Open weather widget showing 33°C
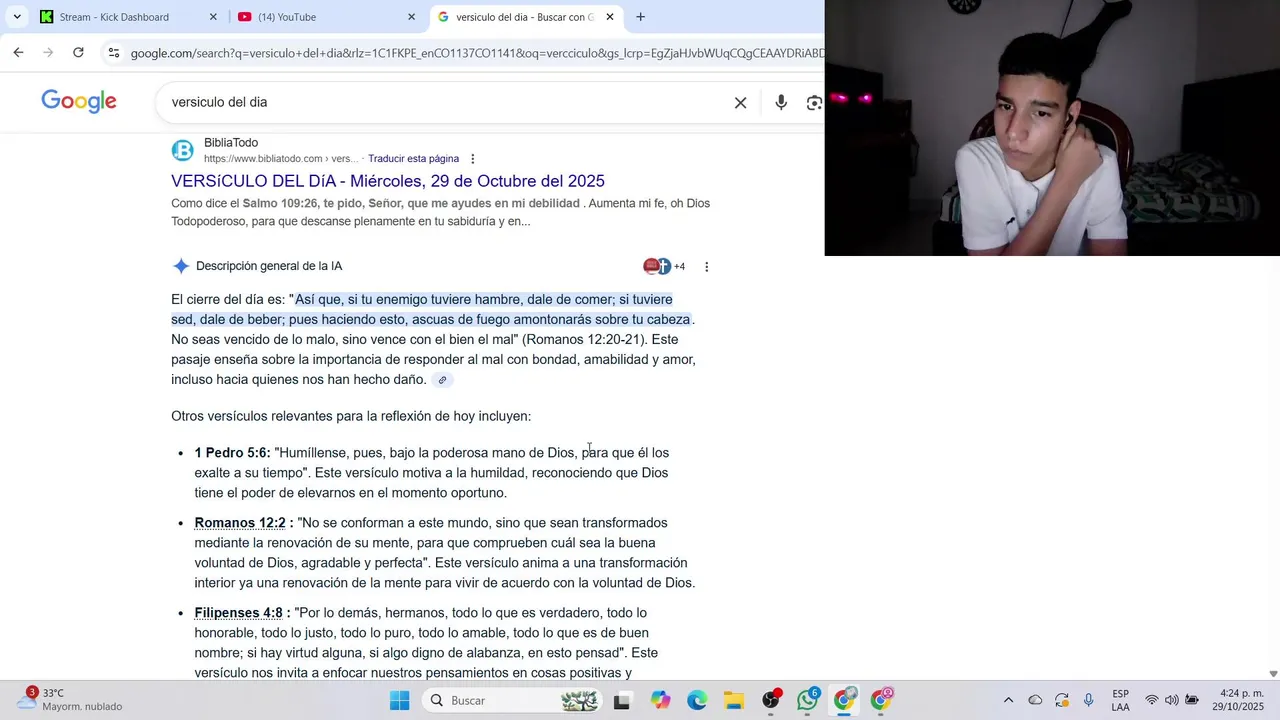 pos(70,699)
